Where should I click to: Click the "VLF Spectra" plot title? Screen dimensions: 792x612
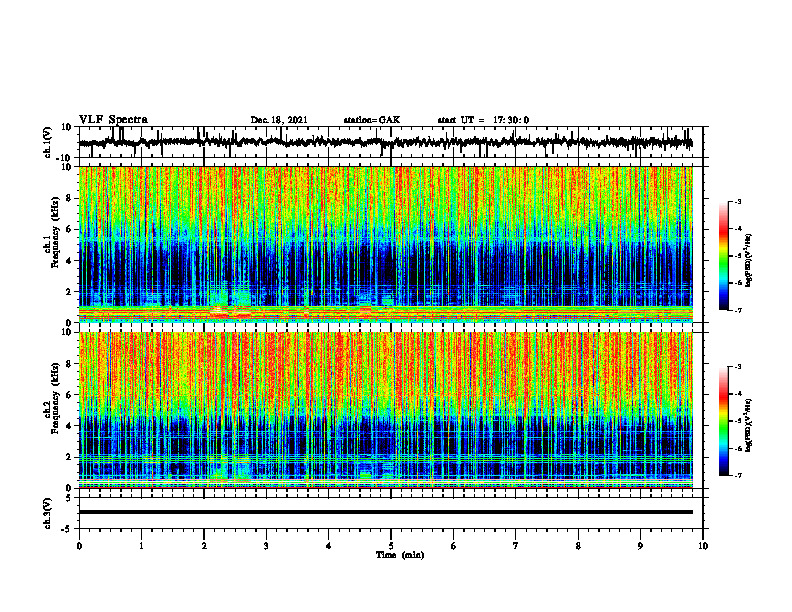113,120
